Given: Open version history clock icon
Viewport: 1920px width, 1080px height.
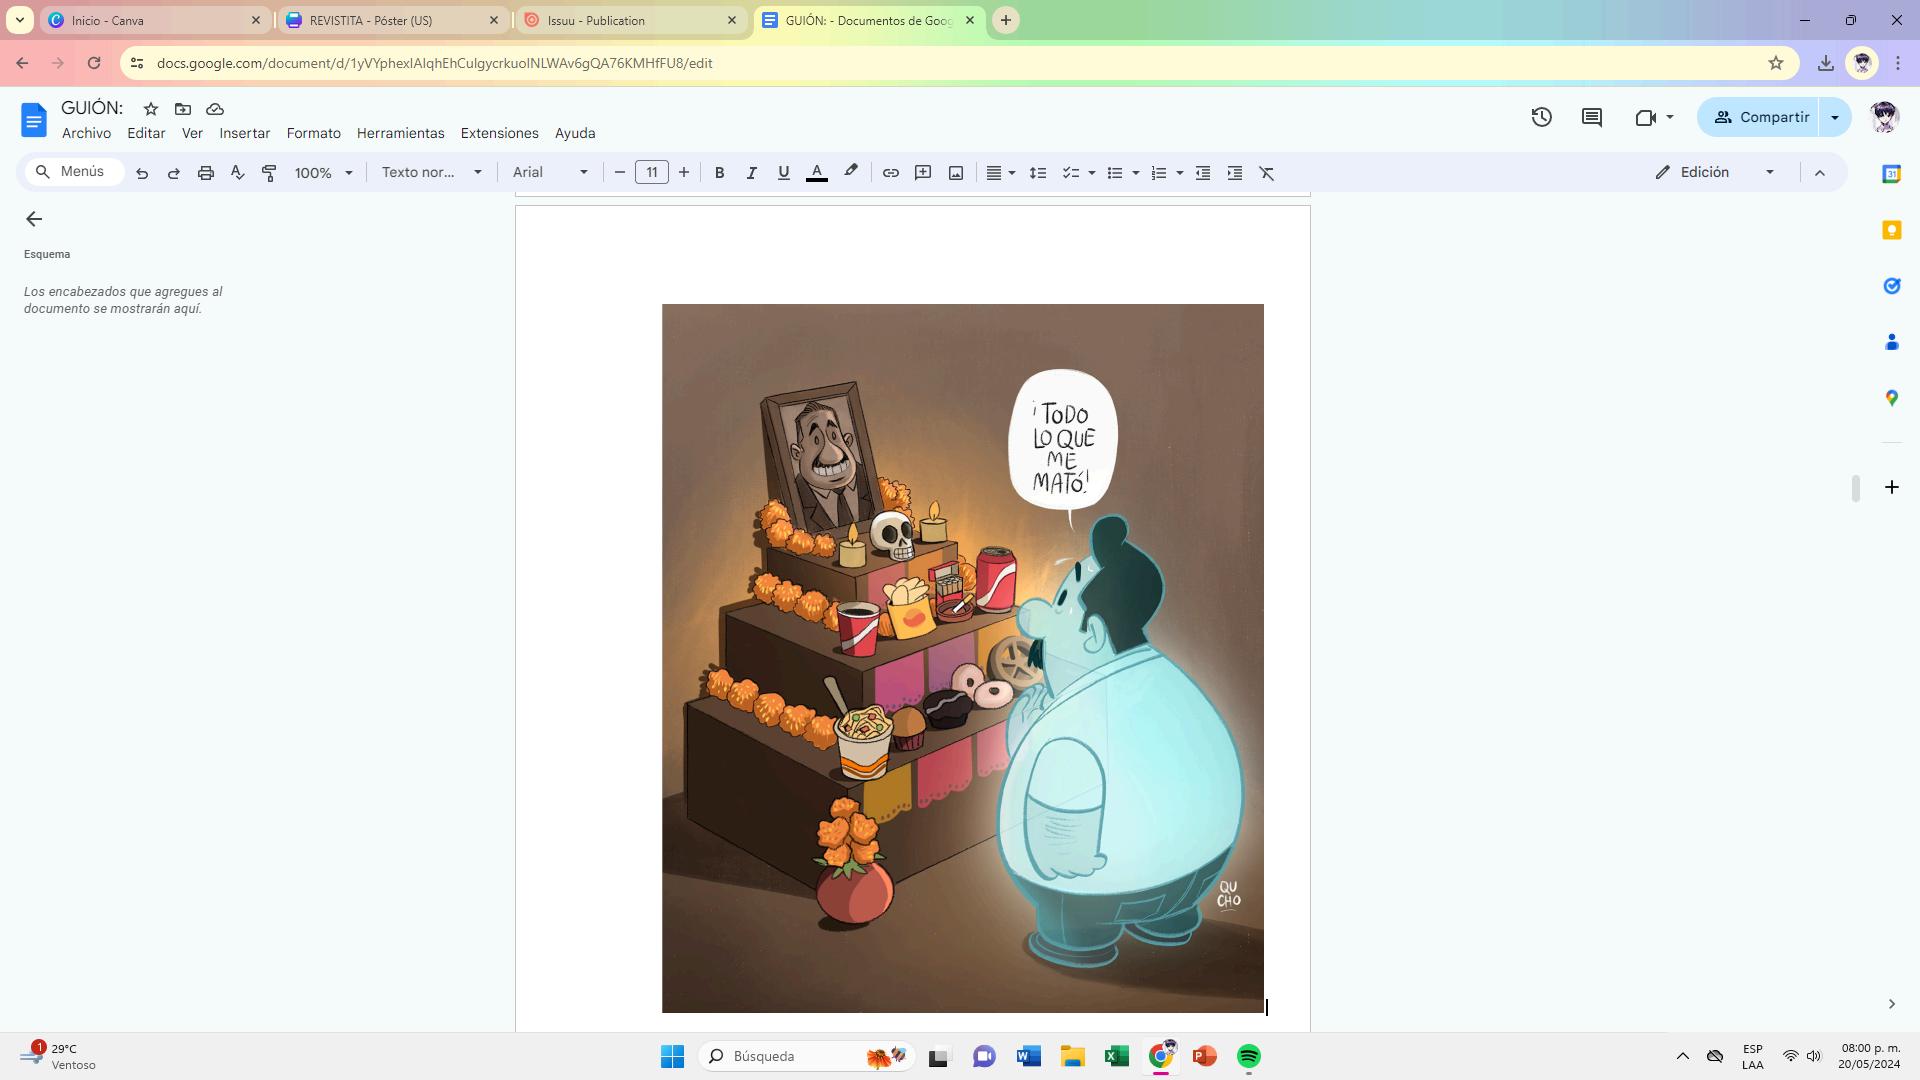Looking at the screenshot, I should [1541, 117].
